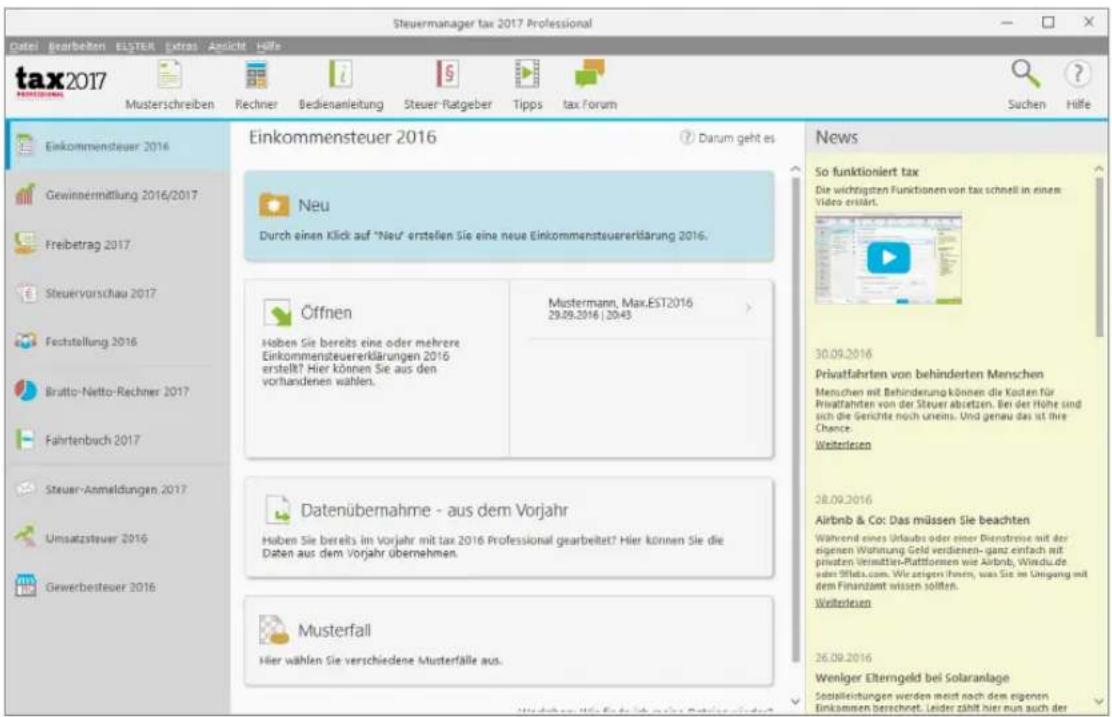Open the Extras menu

(181, 46)
